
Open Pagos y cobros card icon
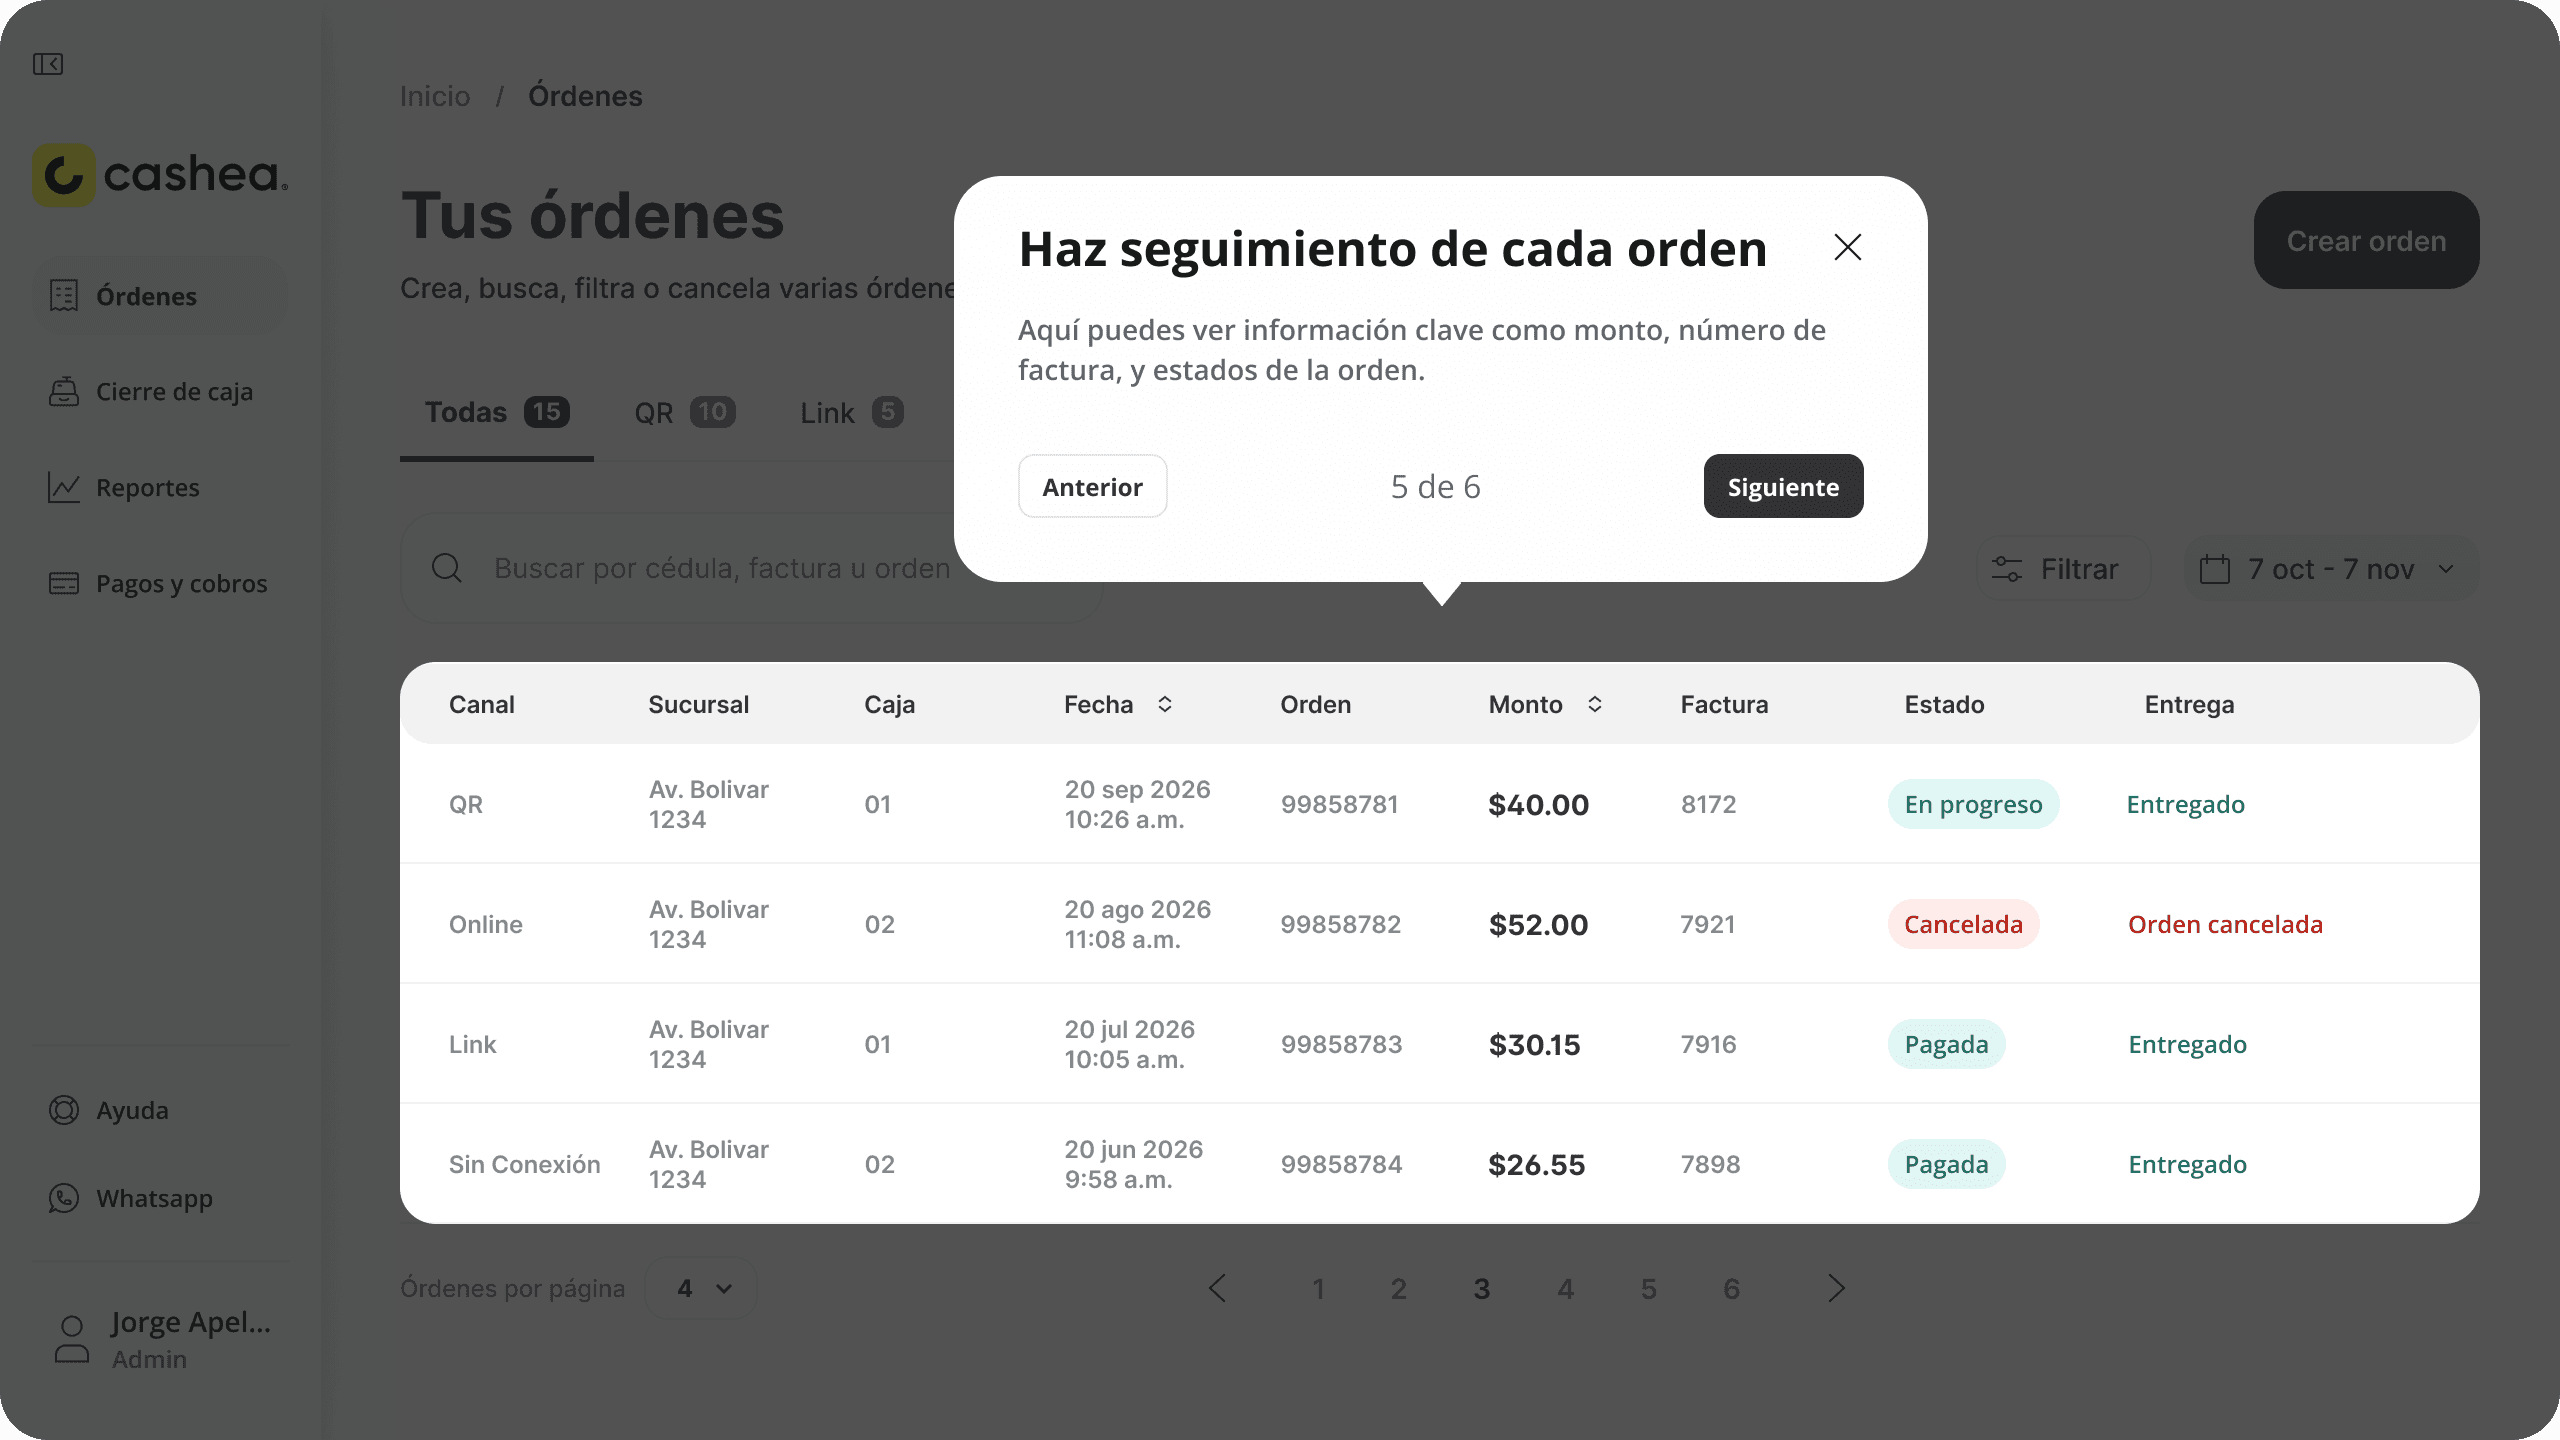click(64, 583)
